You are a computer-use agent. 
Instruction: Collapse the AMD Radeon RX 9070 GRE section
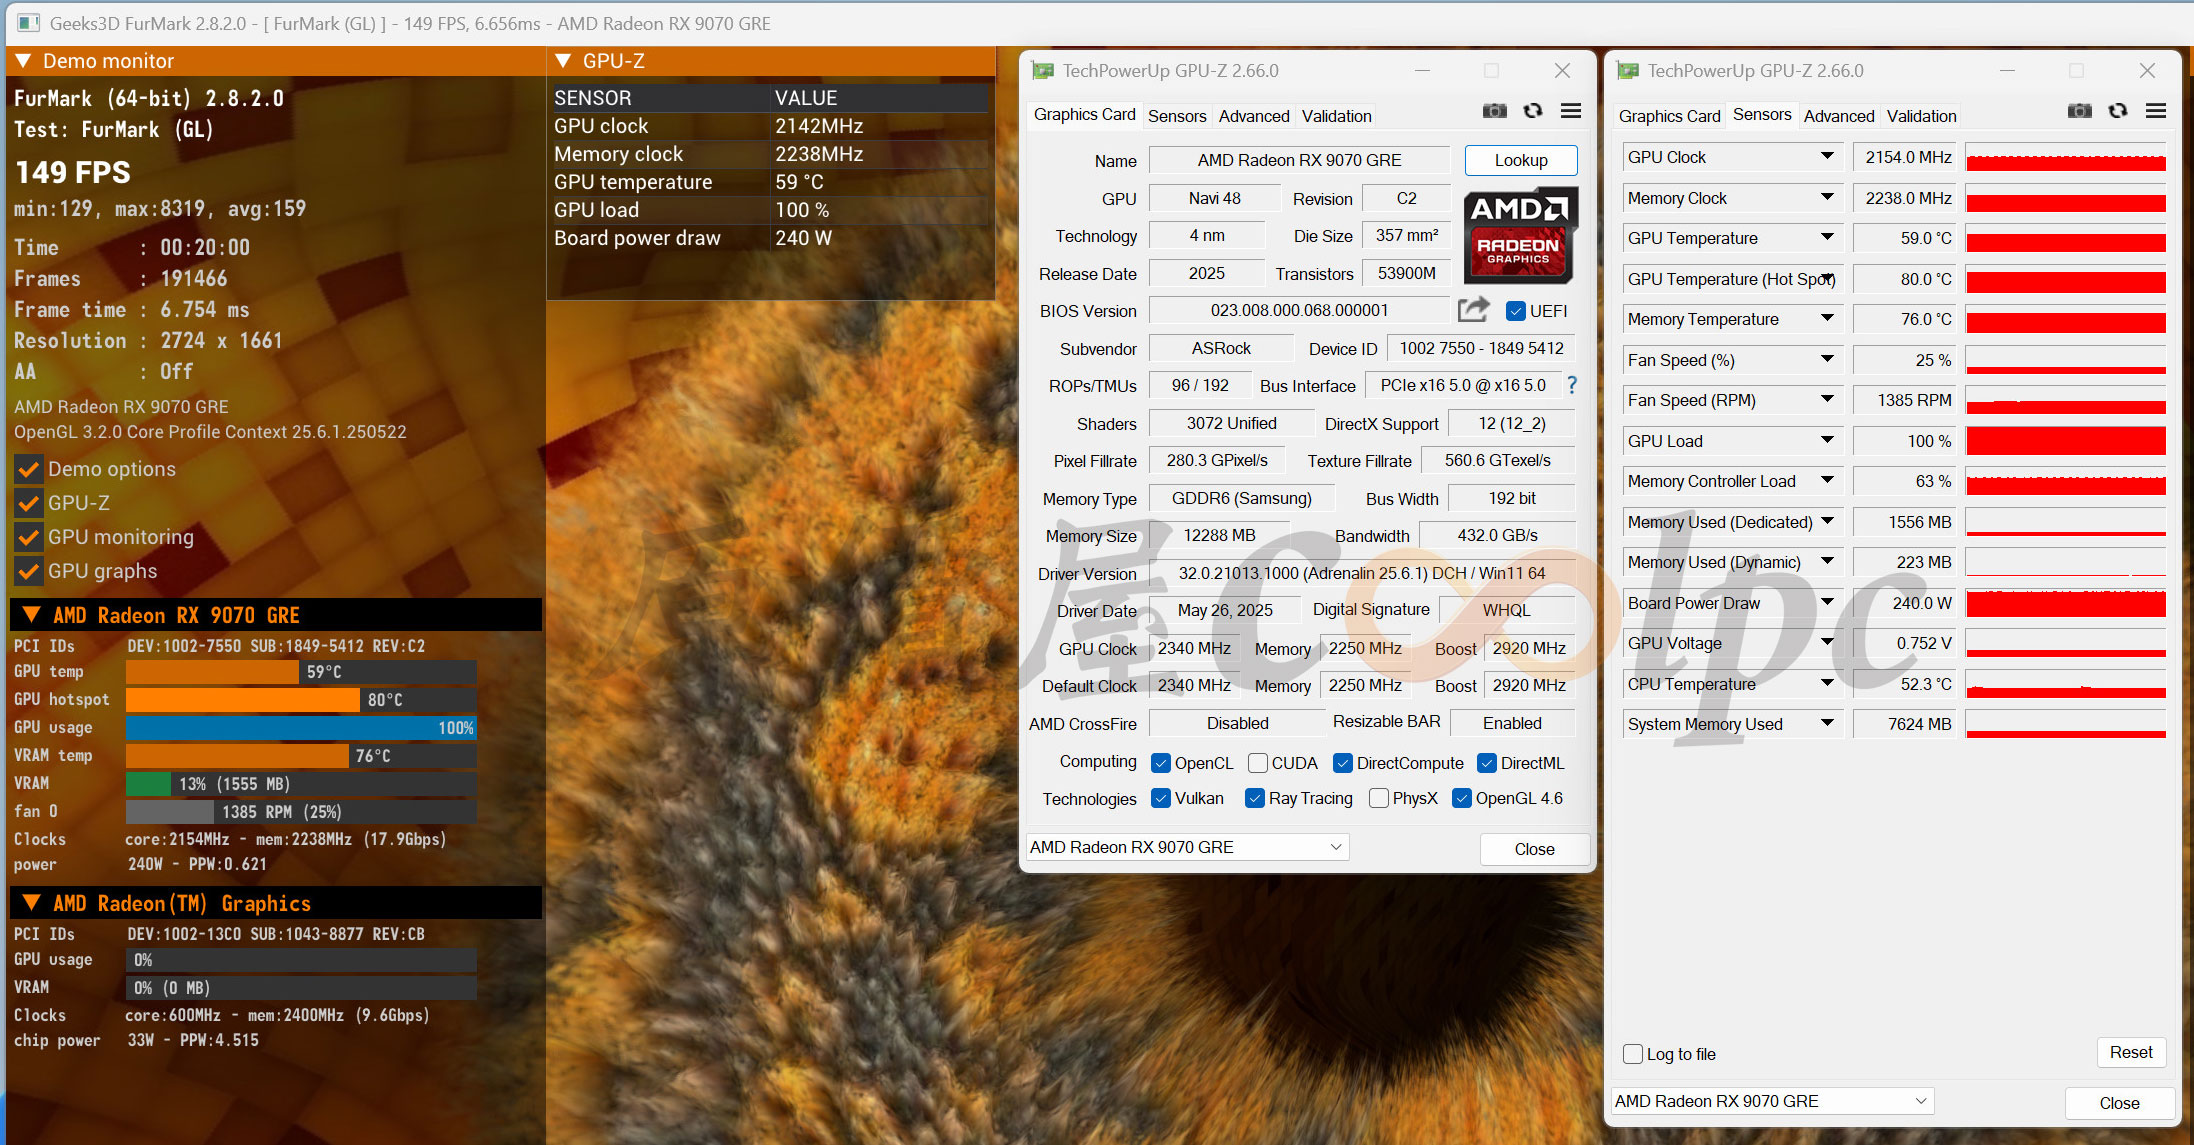click(32, 615)
